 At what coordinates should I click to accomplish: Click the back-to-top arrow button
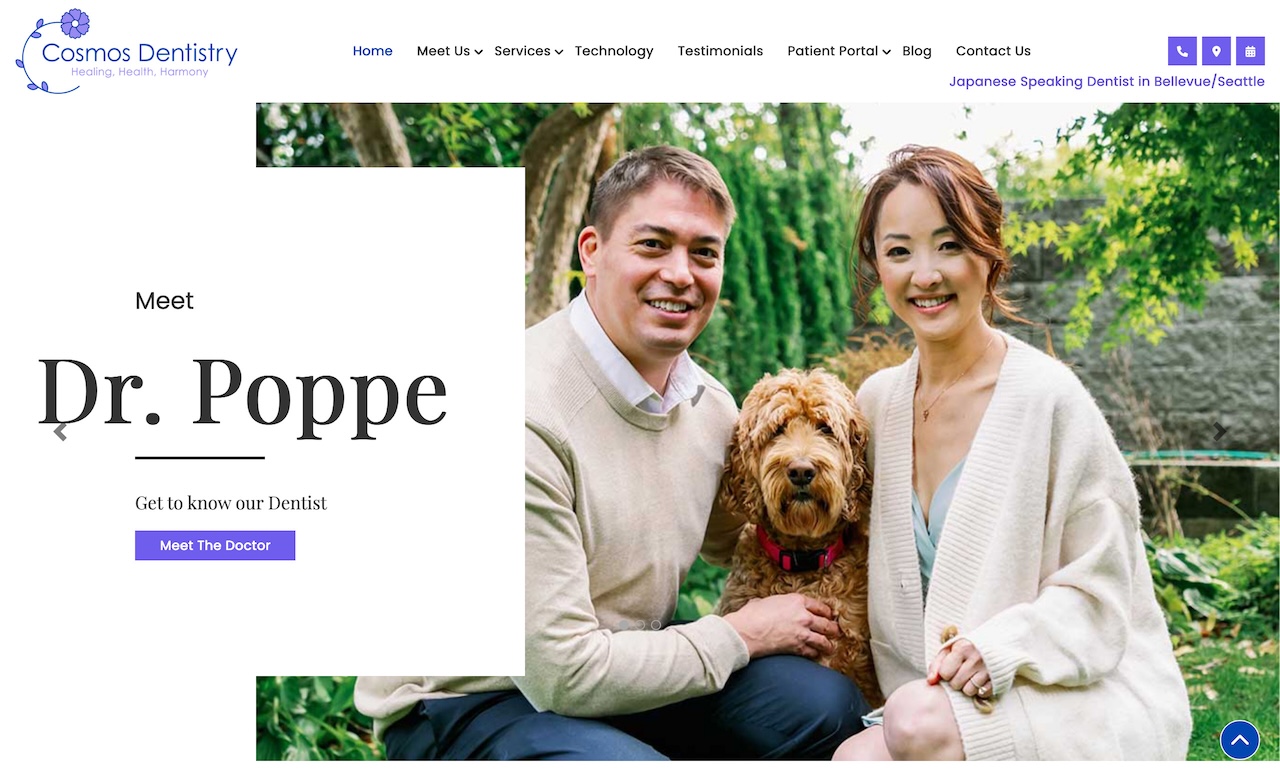(x=1239, y=740)
